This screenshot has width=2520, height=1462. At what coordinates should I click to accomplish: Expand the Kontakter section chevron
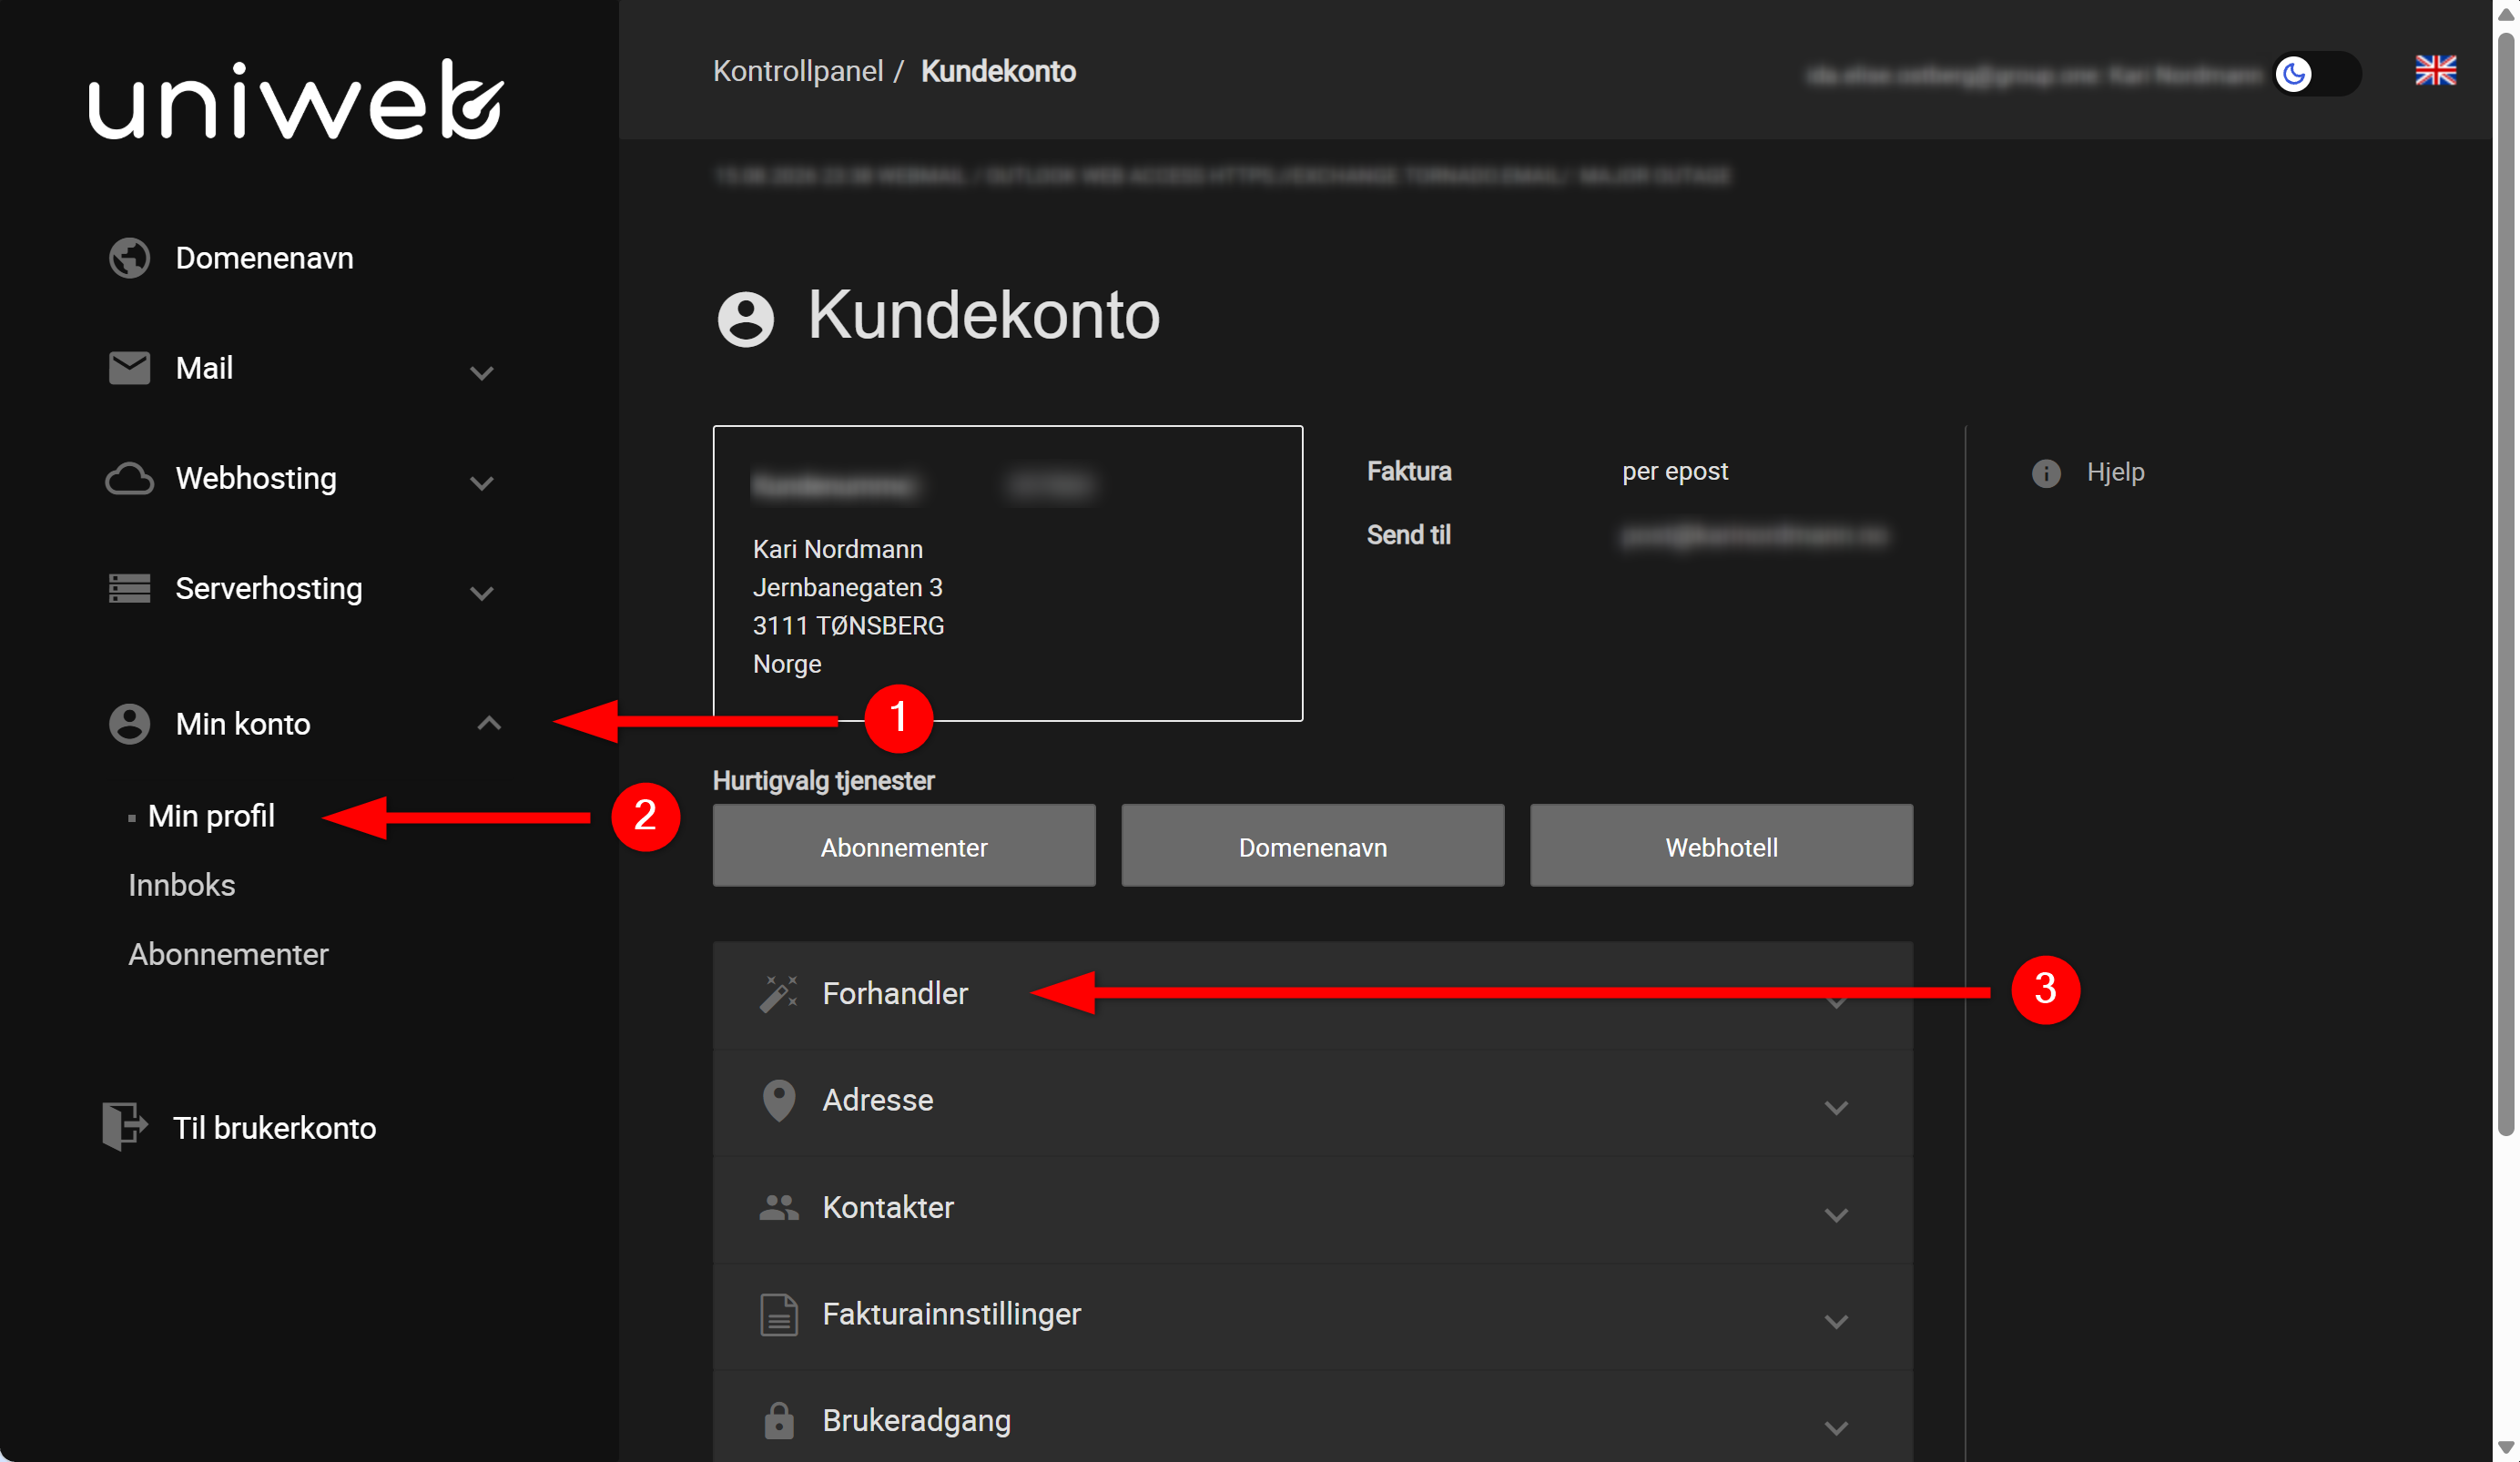1835,1215
